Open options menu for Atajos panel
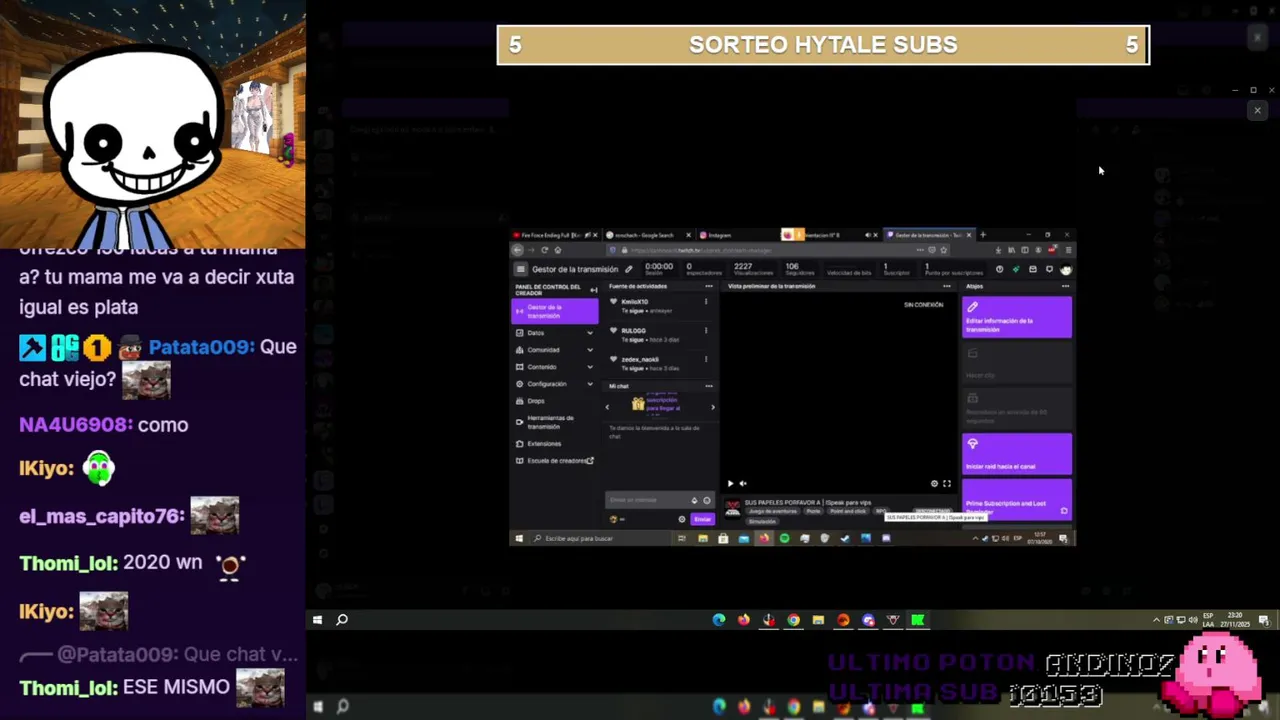The height and width of the screenshot is (720, 1280). point(1065,287)
